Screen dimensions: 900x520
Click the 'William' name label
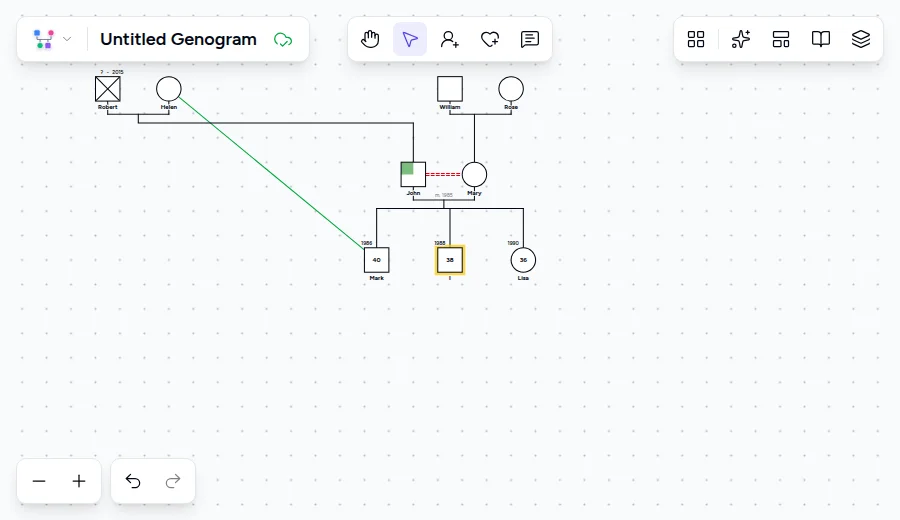click(x=450, y=107)
